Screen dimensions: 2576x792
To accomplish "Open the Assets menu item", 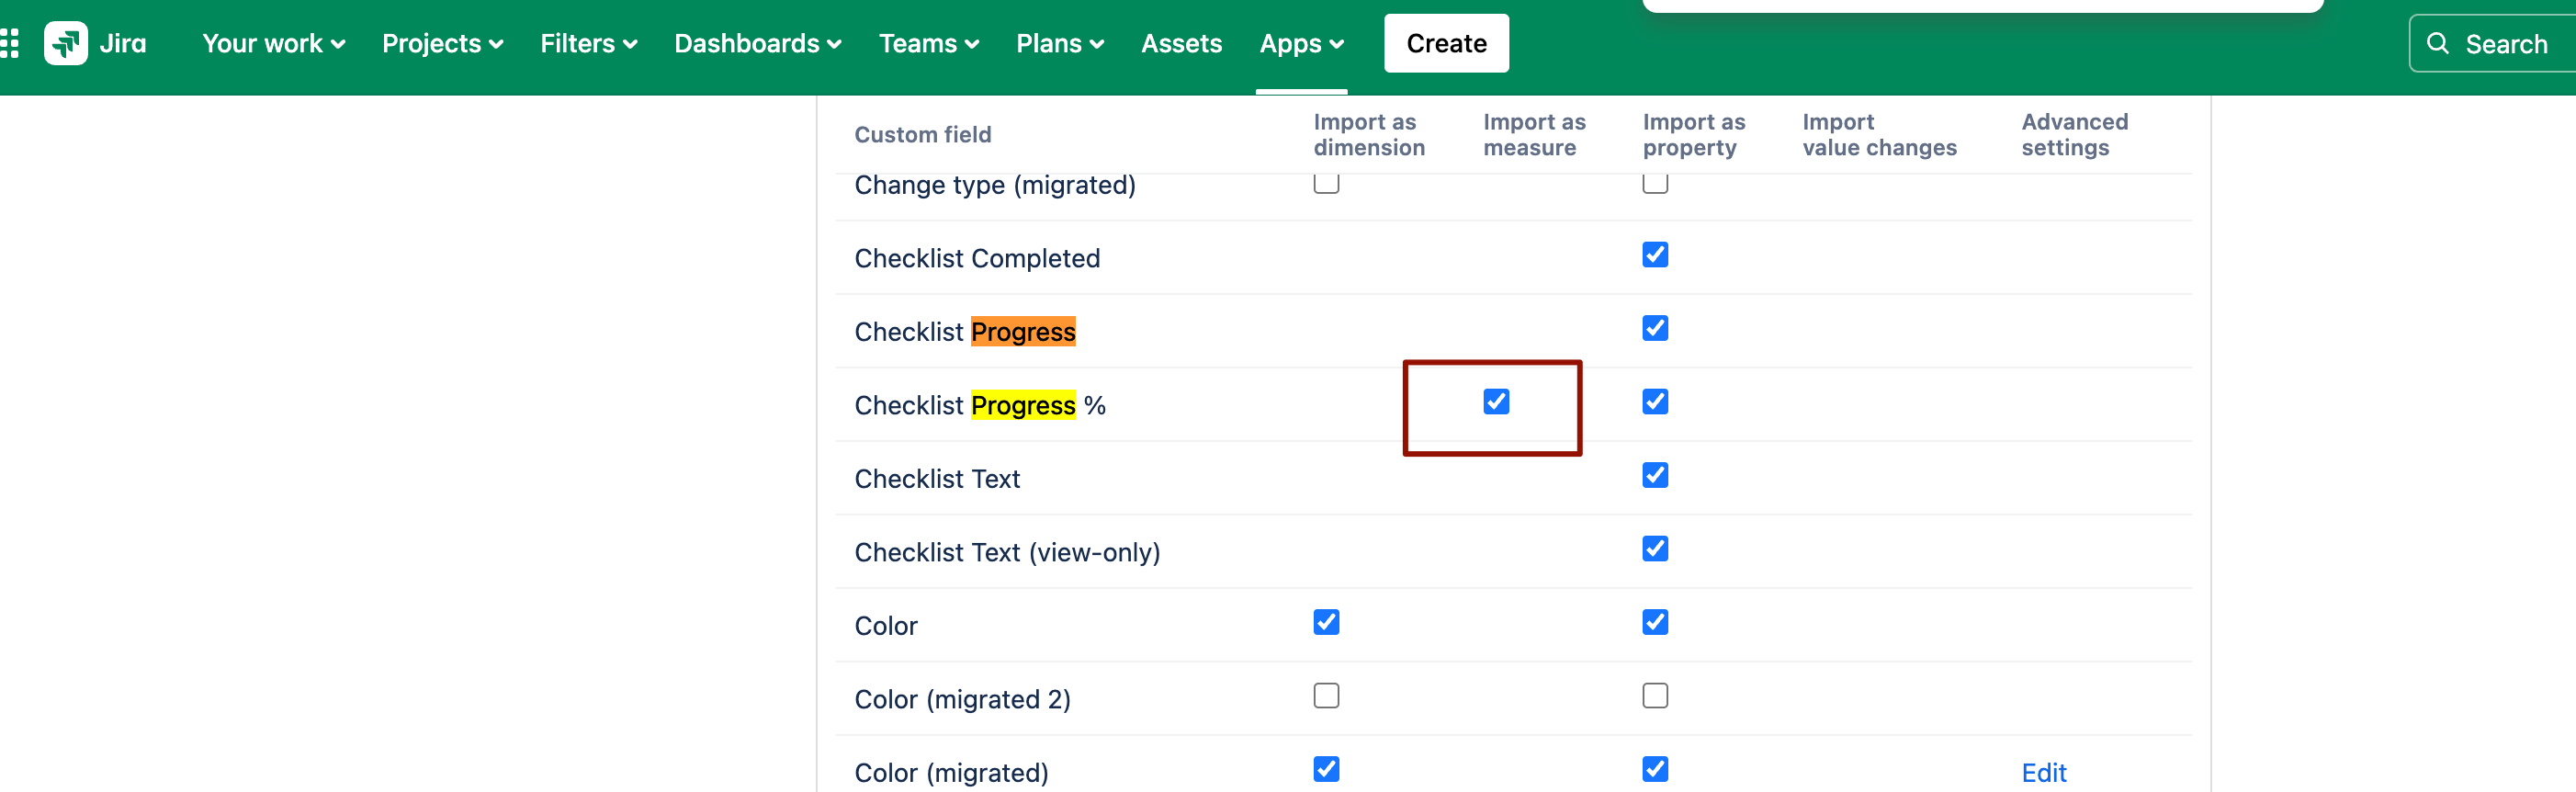I will (1181, 43).
